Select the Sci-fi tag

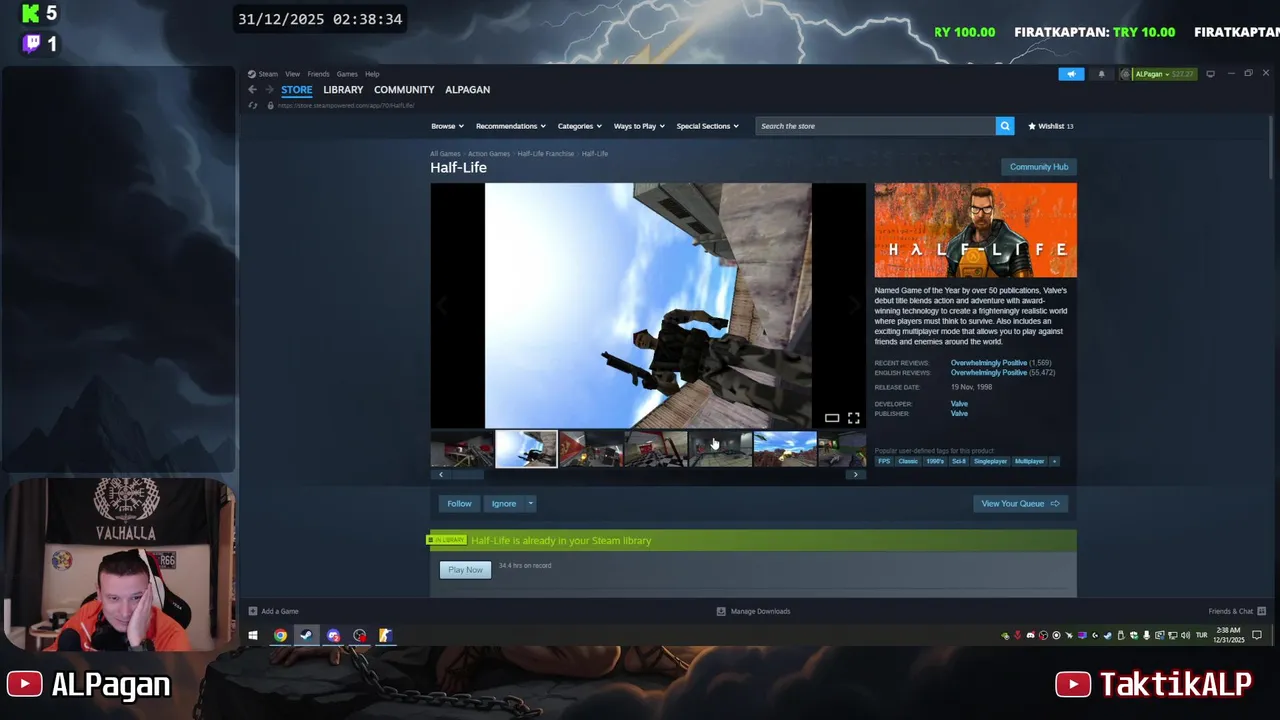pyautogui.click(x=959, y=461)
